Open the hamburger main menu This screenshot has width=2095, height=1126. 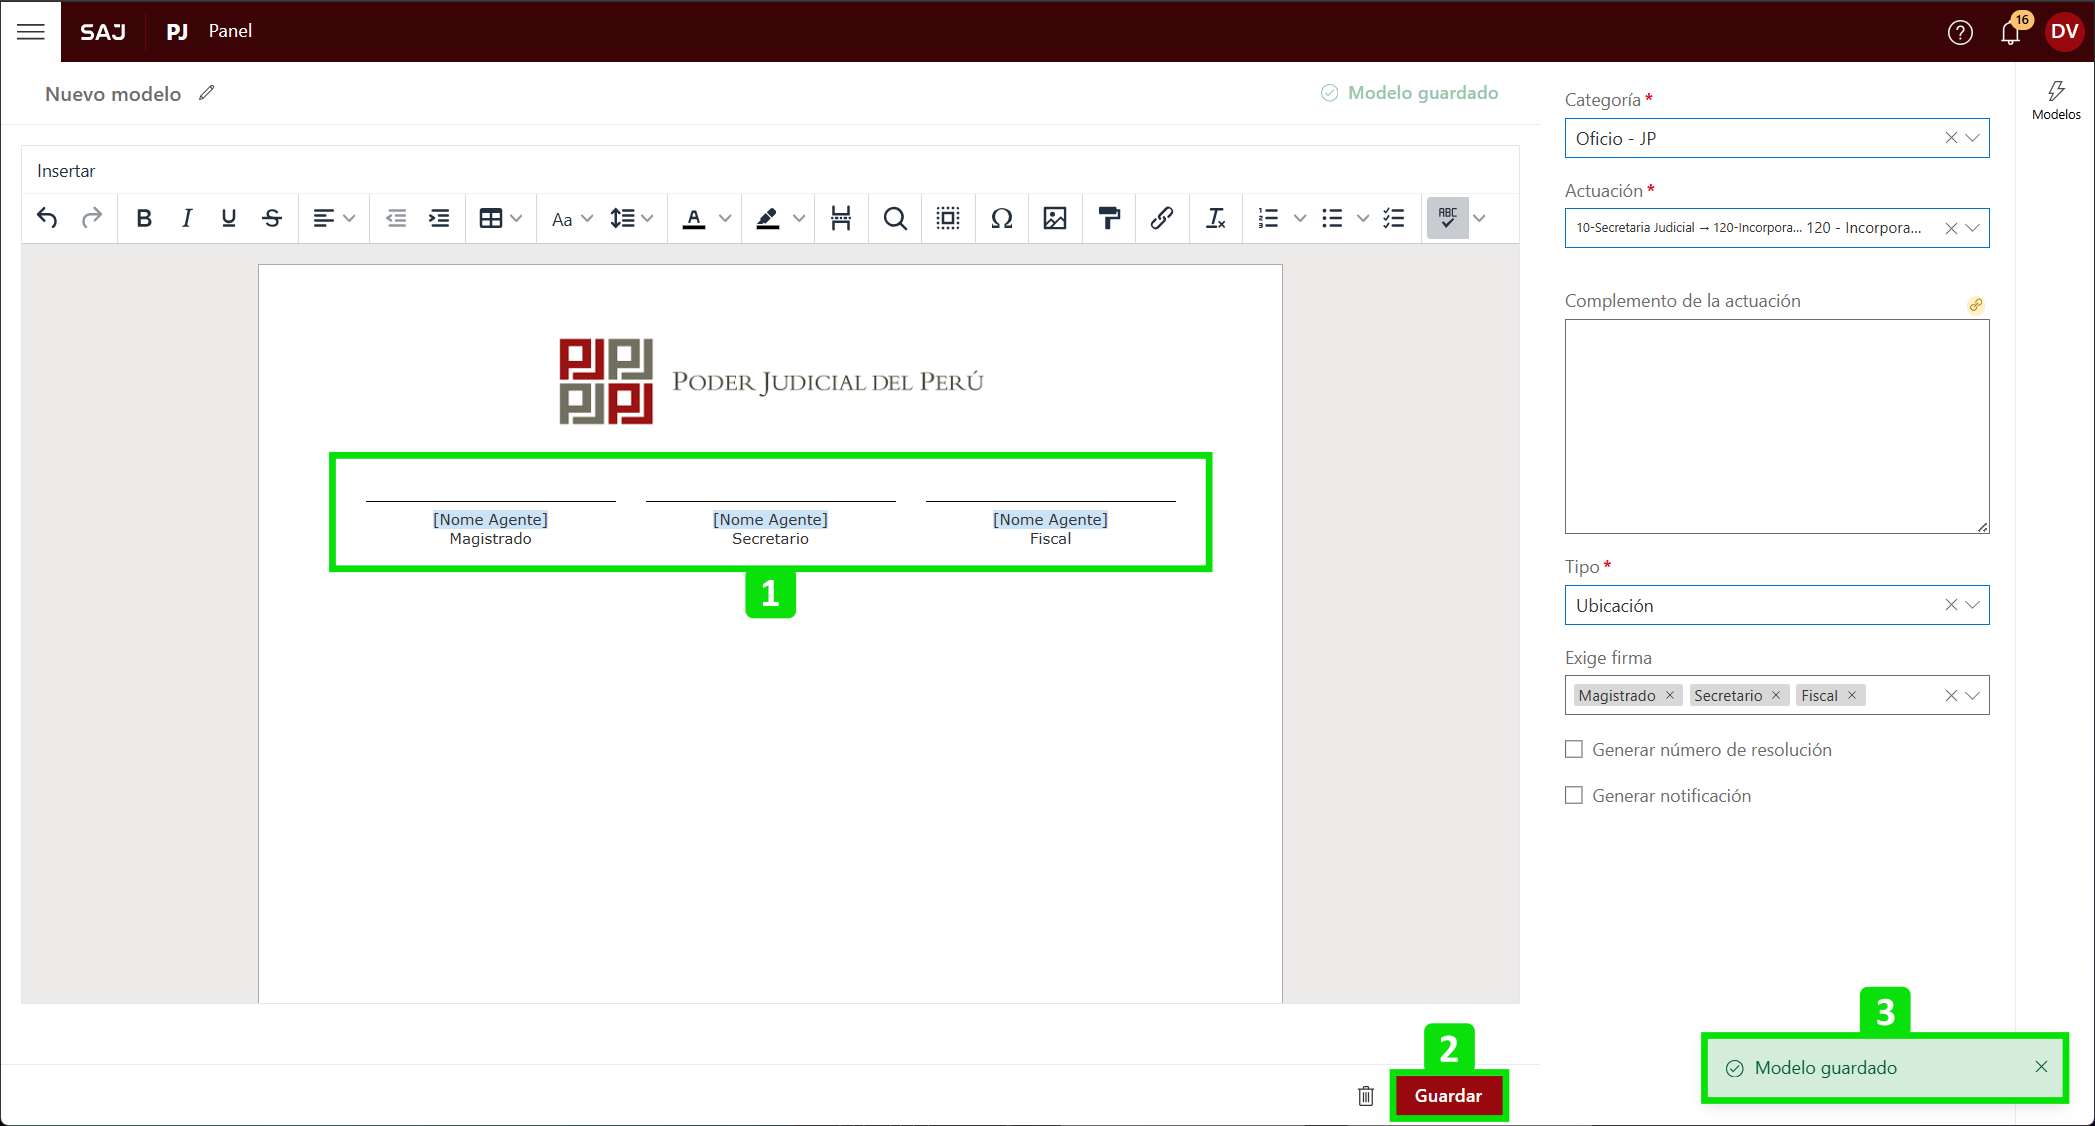(31, 32)
